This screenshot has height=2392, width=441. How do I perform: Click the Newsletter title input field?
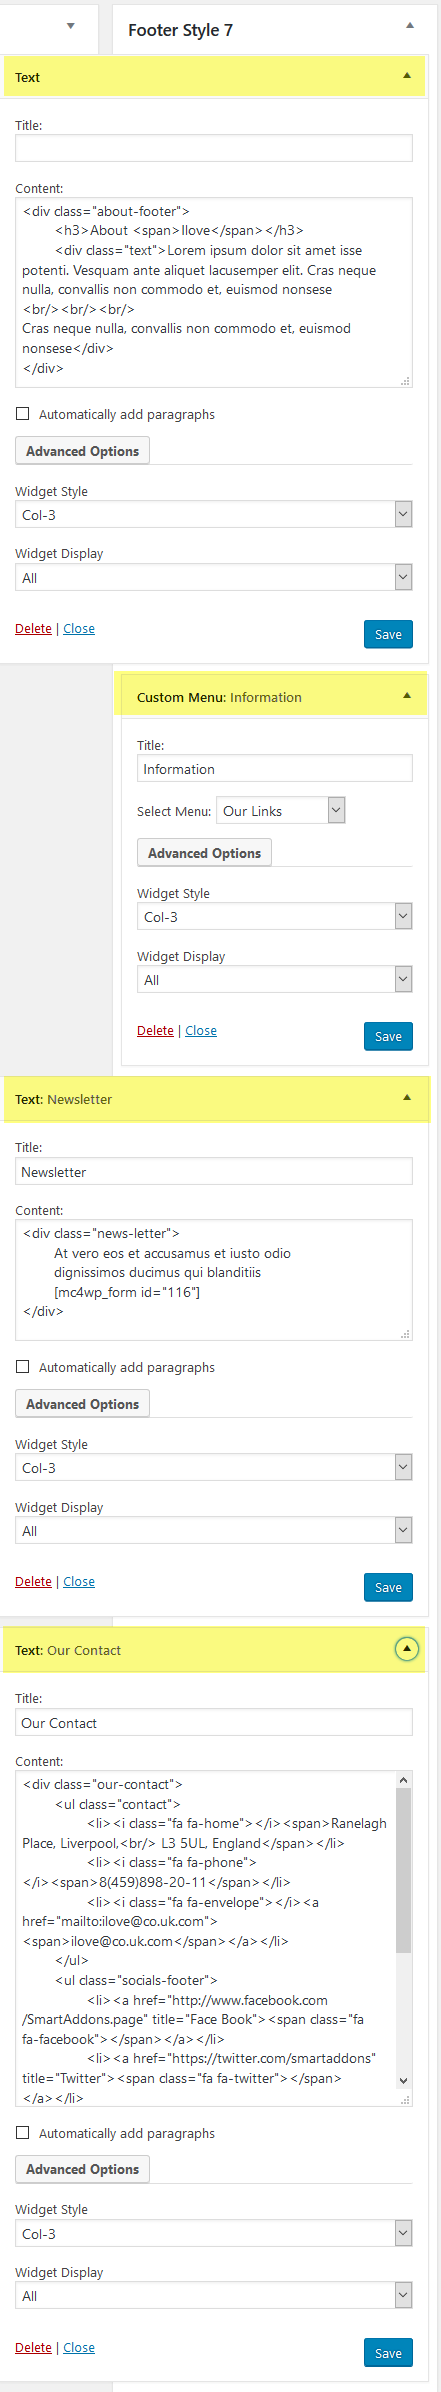(214, 1172)
